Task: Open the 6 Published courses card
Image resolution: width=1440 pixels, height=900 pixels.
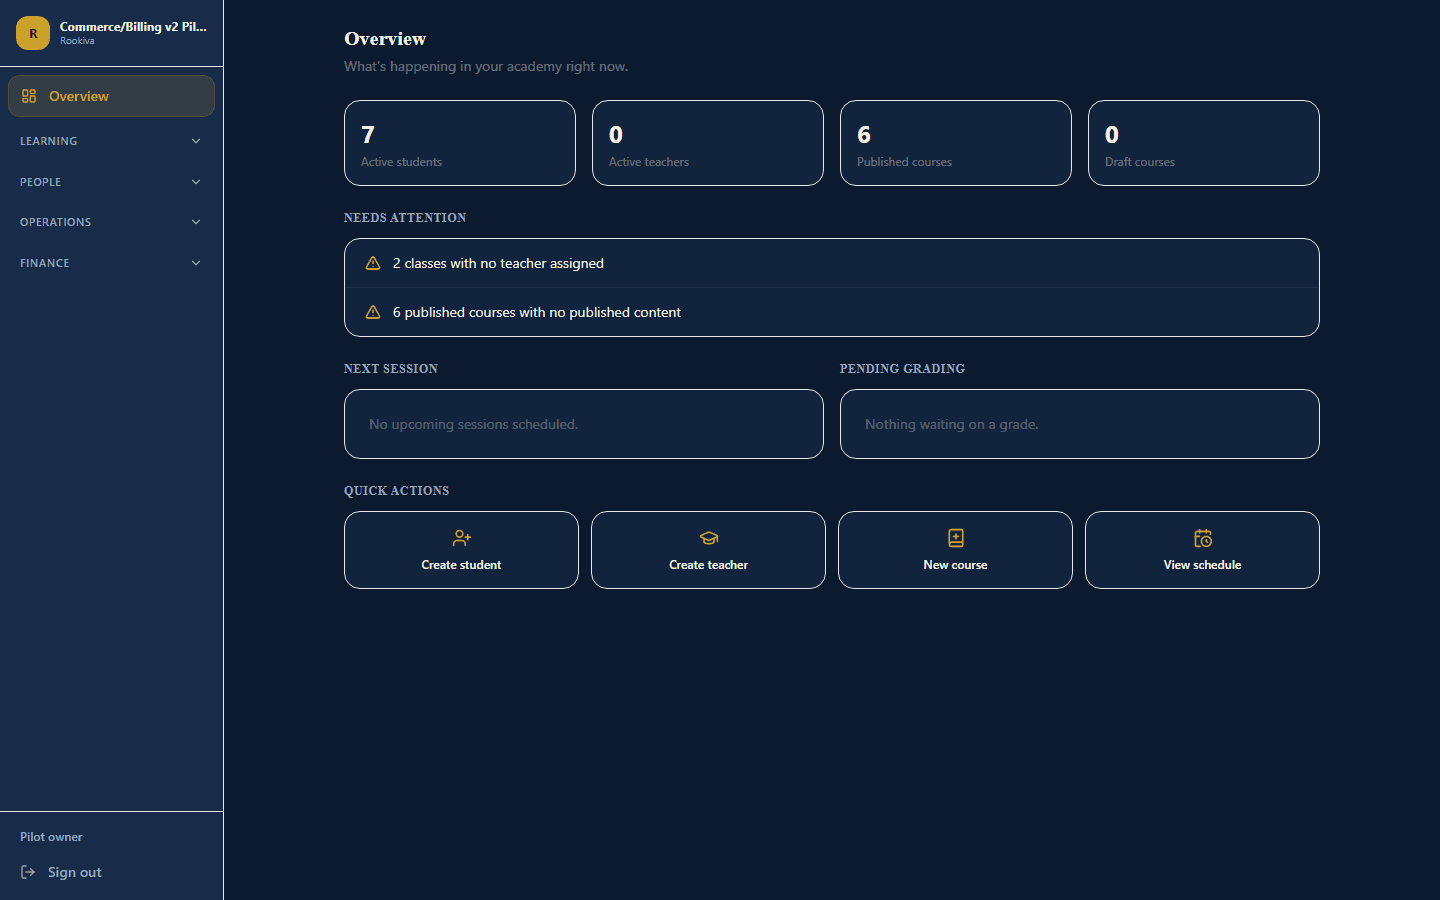Action: (x=956, y=143)
